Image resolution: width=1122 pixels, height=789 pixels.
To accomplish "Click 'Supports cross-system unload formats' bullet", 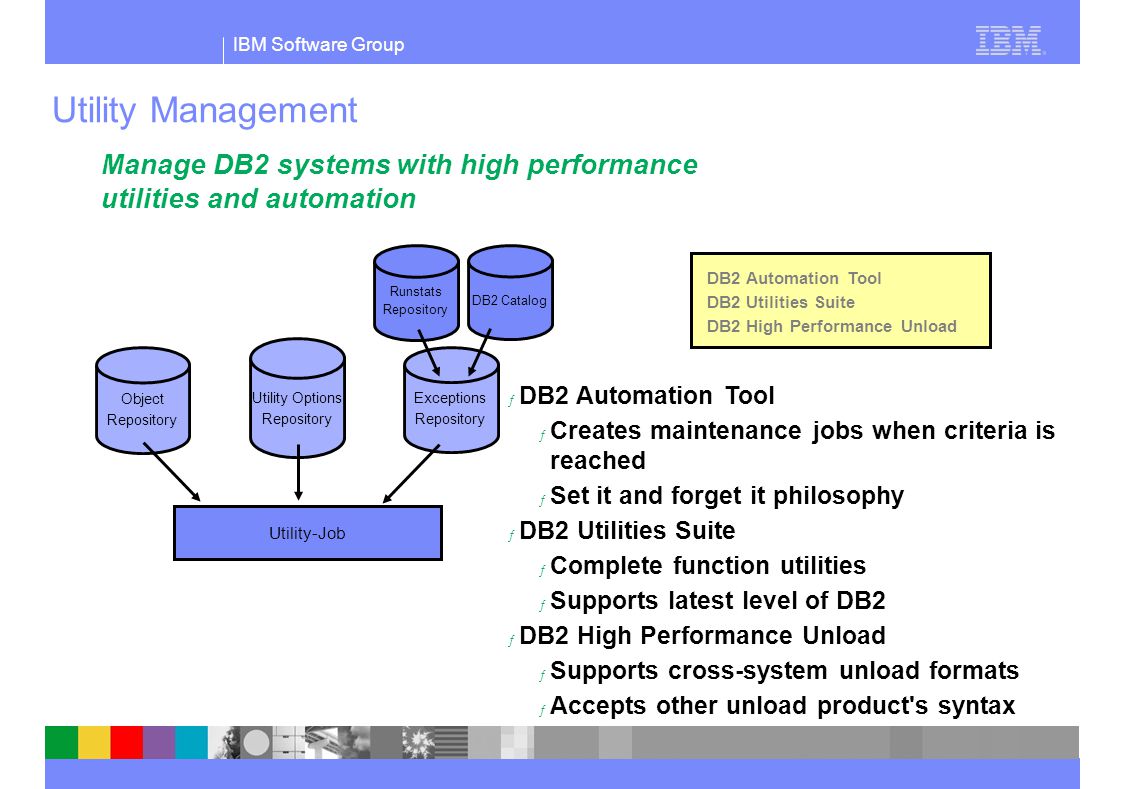I will coord(784,670).
